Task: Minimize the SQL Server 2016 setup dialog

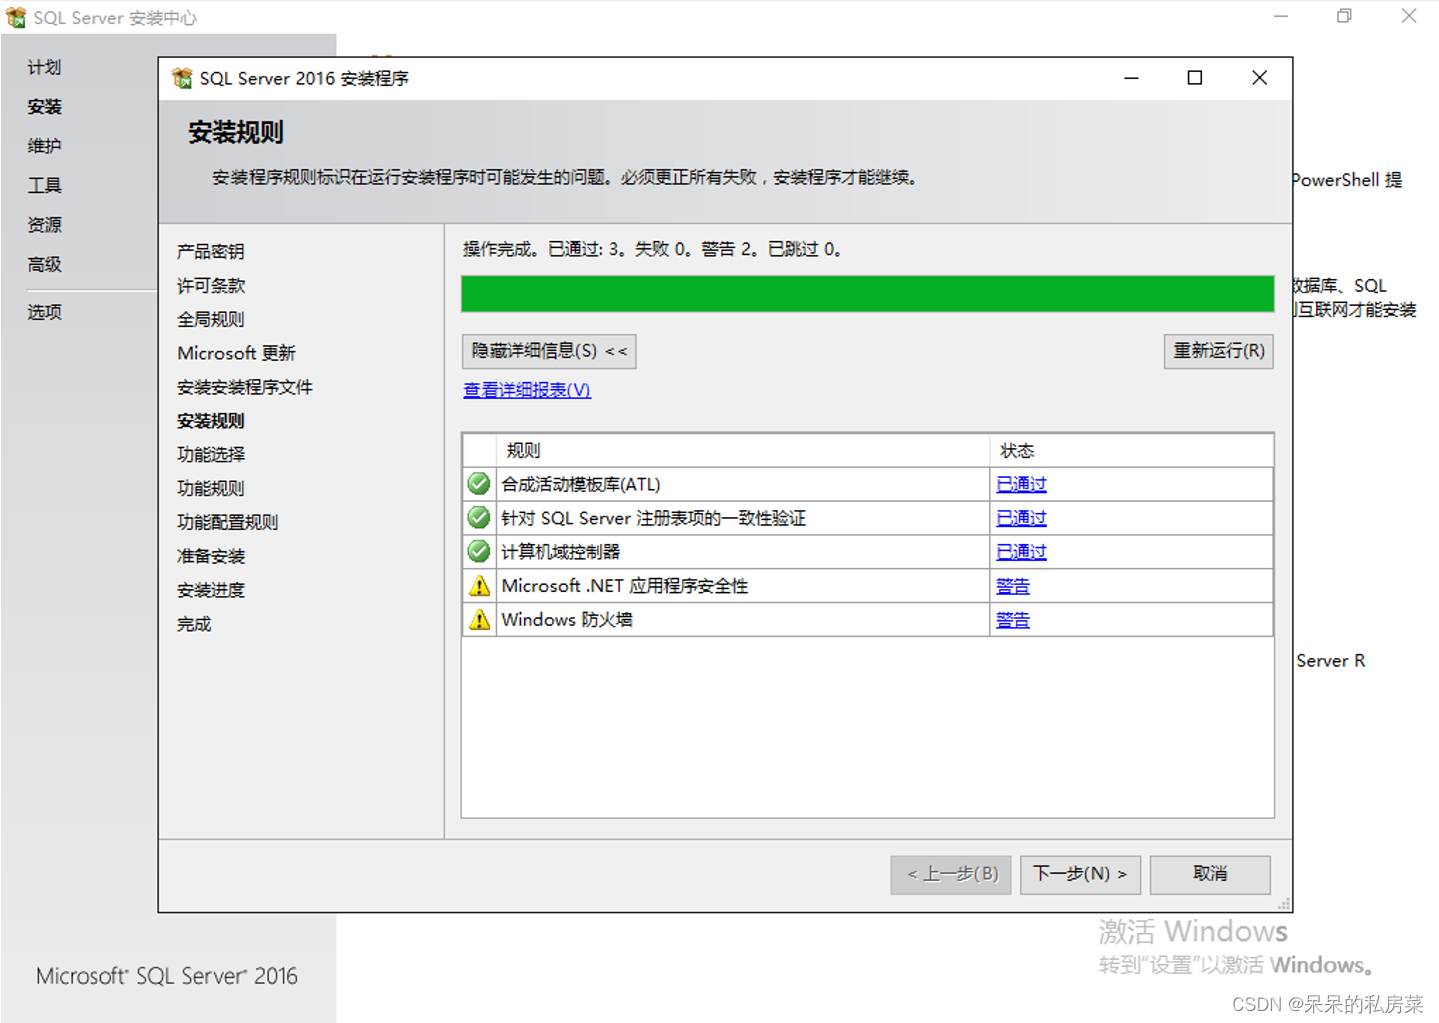Action: (1131, 78)
